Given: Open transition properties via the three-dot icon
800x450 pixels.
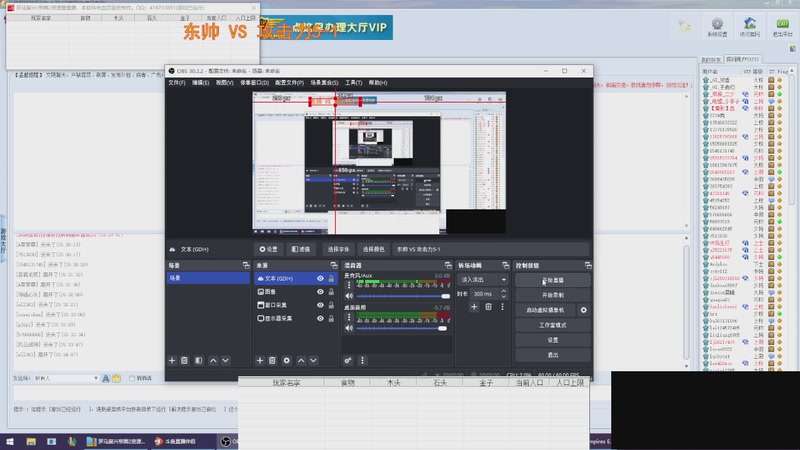Looking at the screenshot, I should (502, 307).
